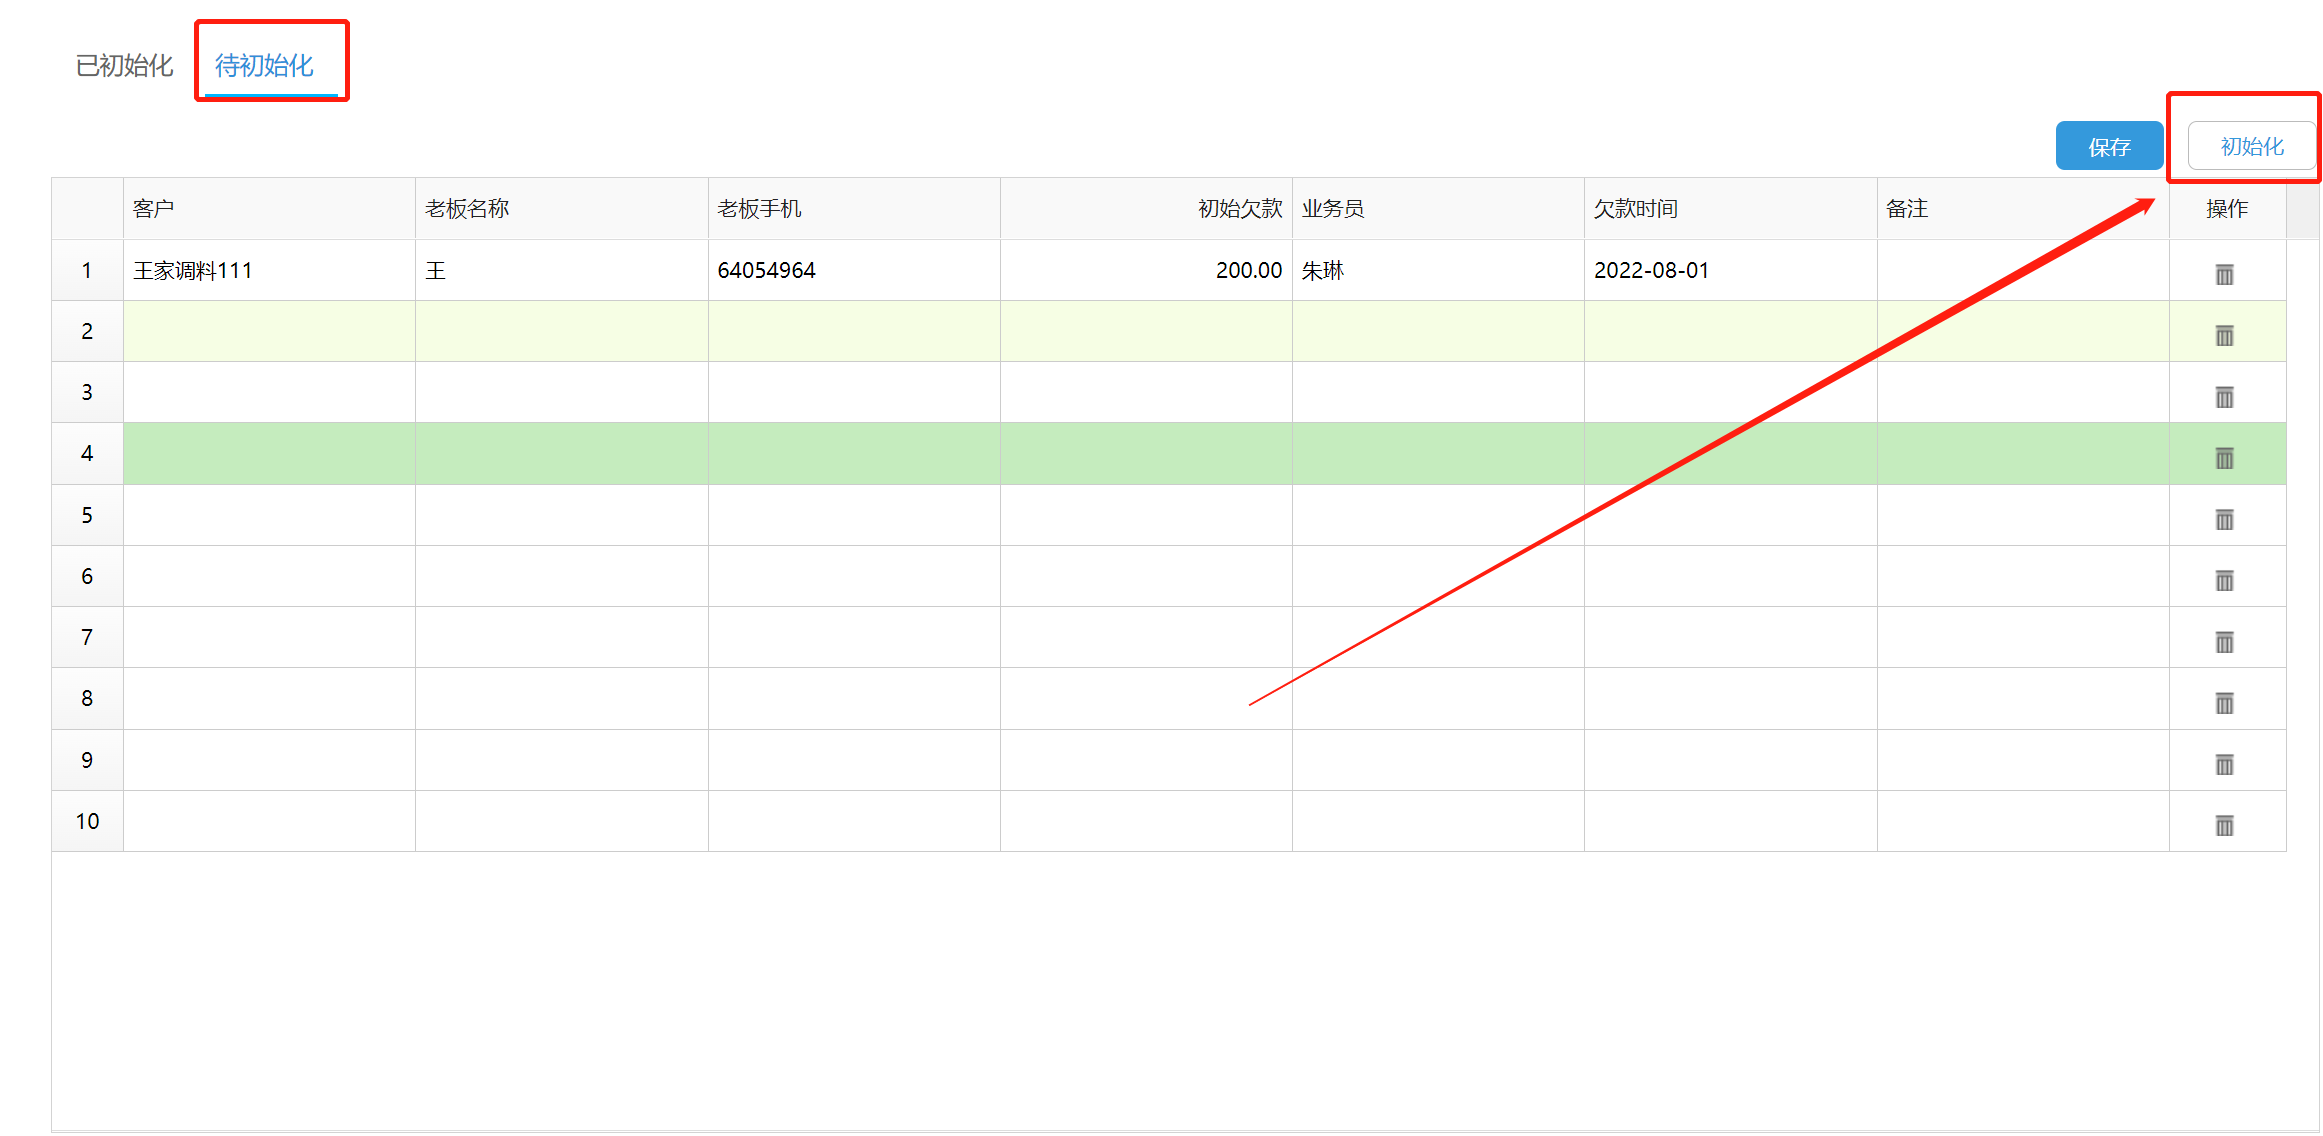
Task: Click the initial debt value 200.00
Action: (1146, 270)
